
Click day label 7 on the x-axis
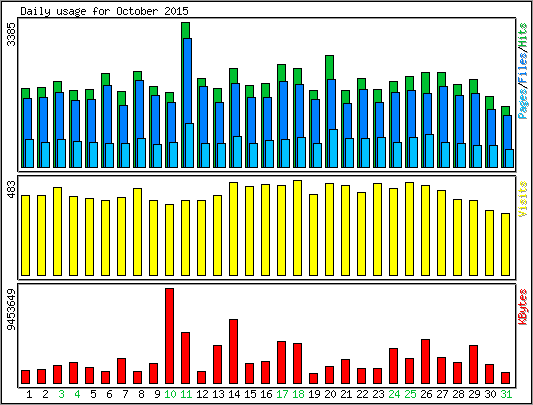click(125, 394)
